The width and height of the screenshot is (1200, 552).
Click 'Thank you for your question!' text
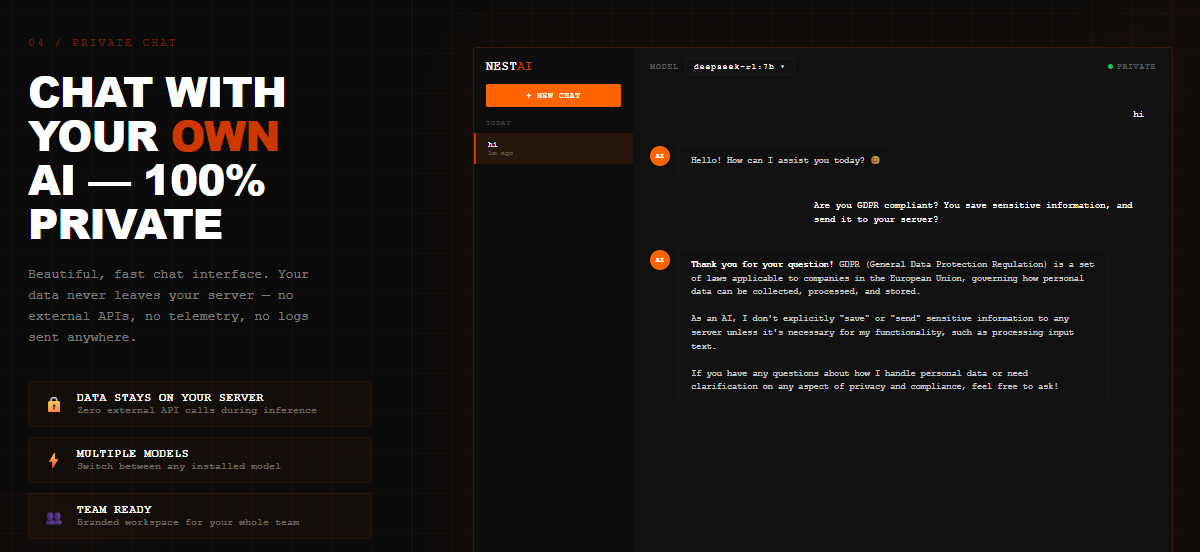pos(762,264)
